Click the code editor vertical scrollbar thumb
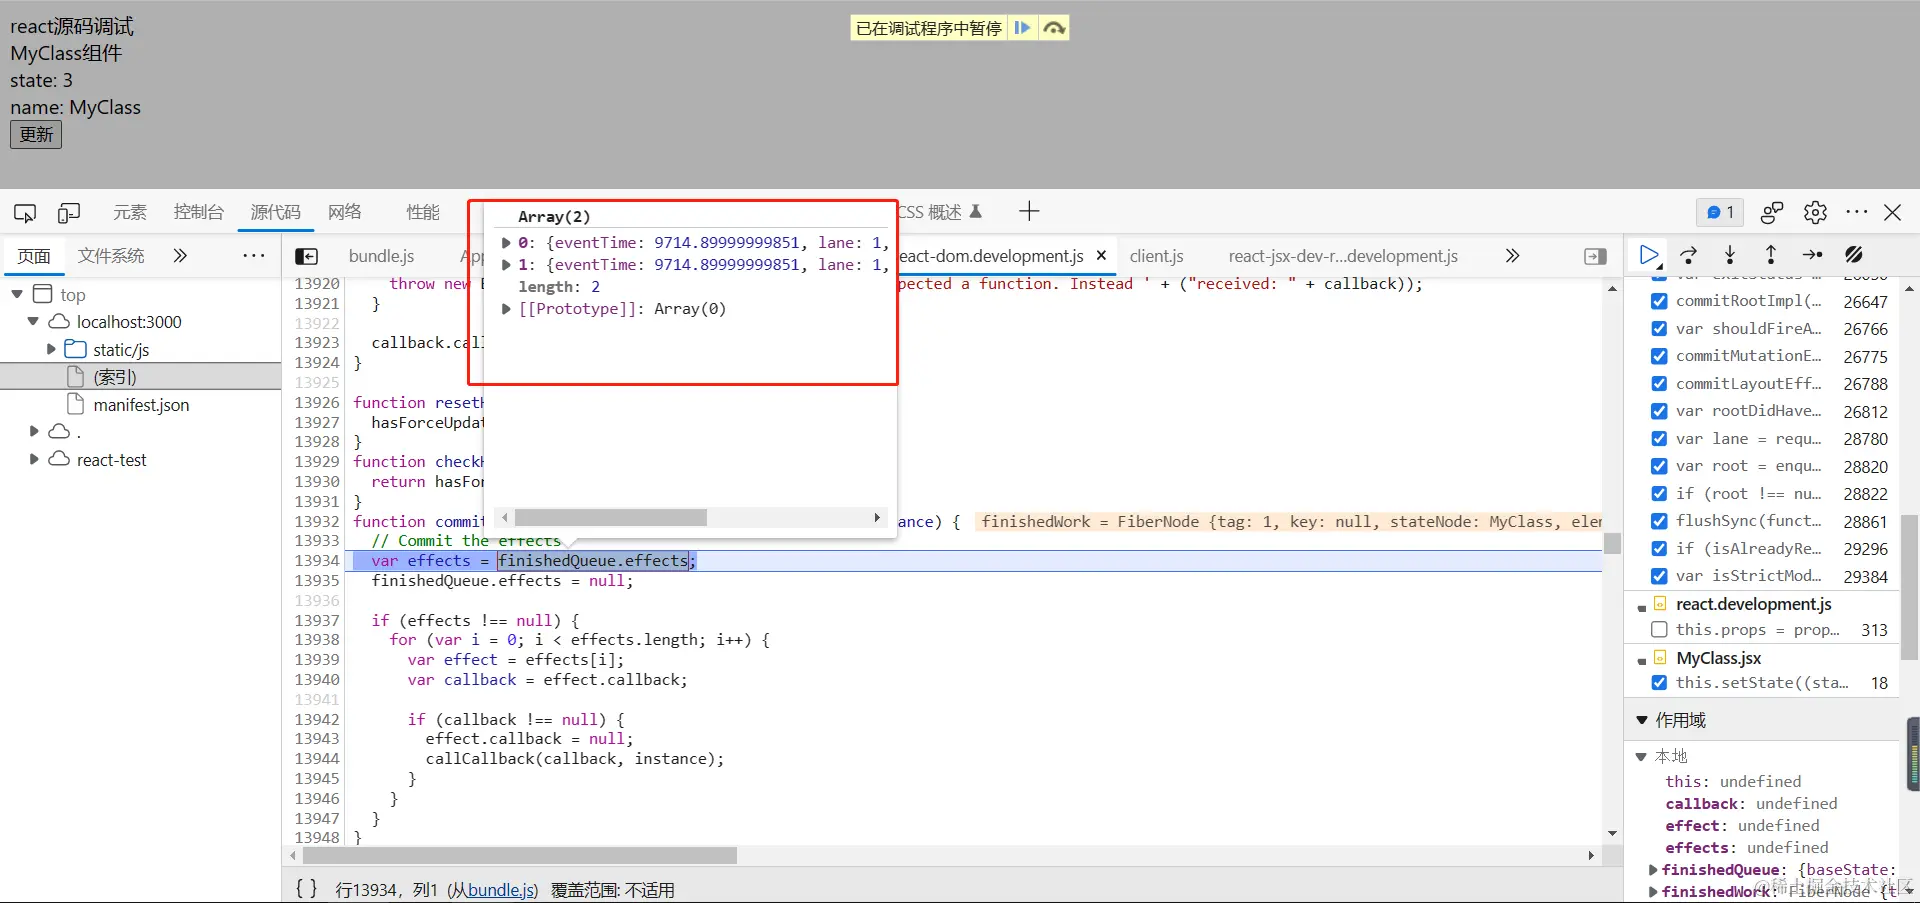This screenshot has width=1920, height=903. pyautogui.click(x=1612, y=543)
